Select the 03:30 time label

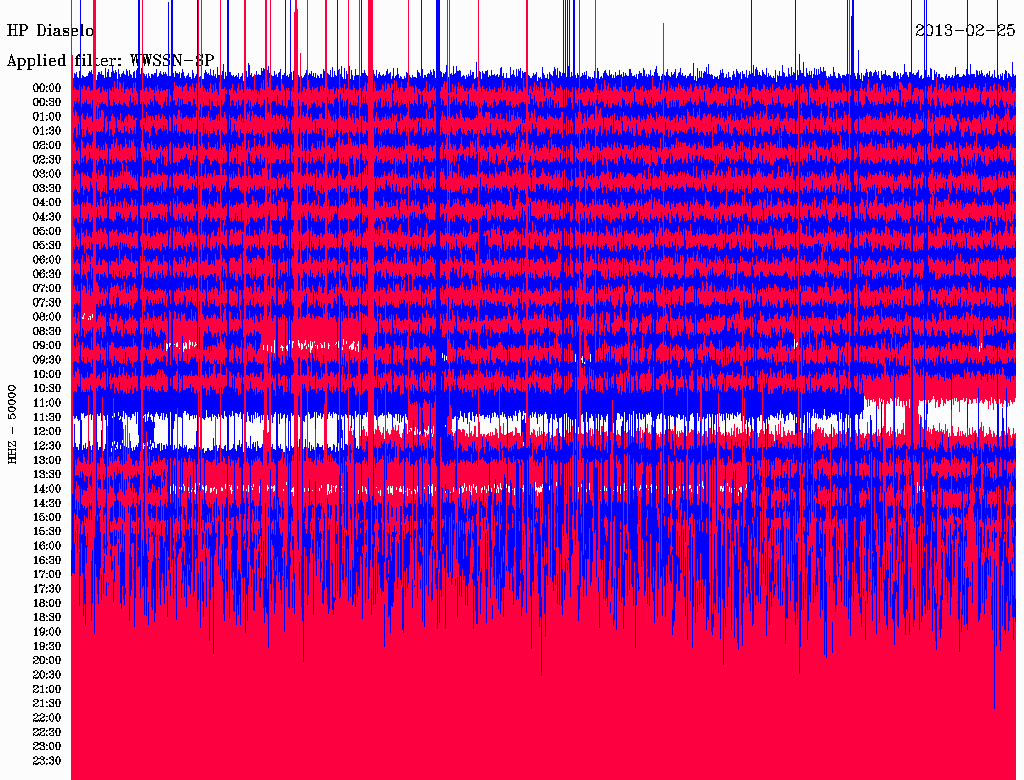47,188
